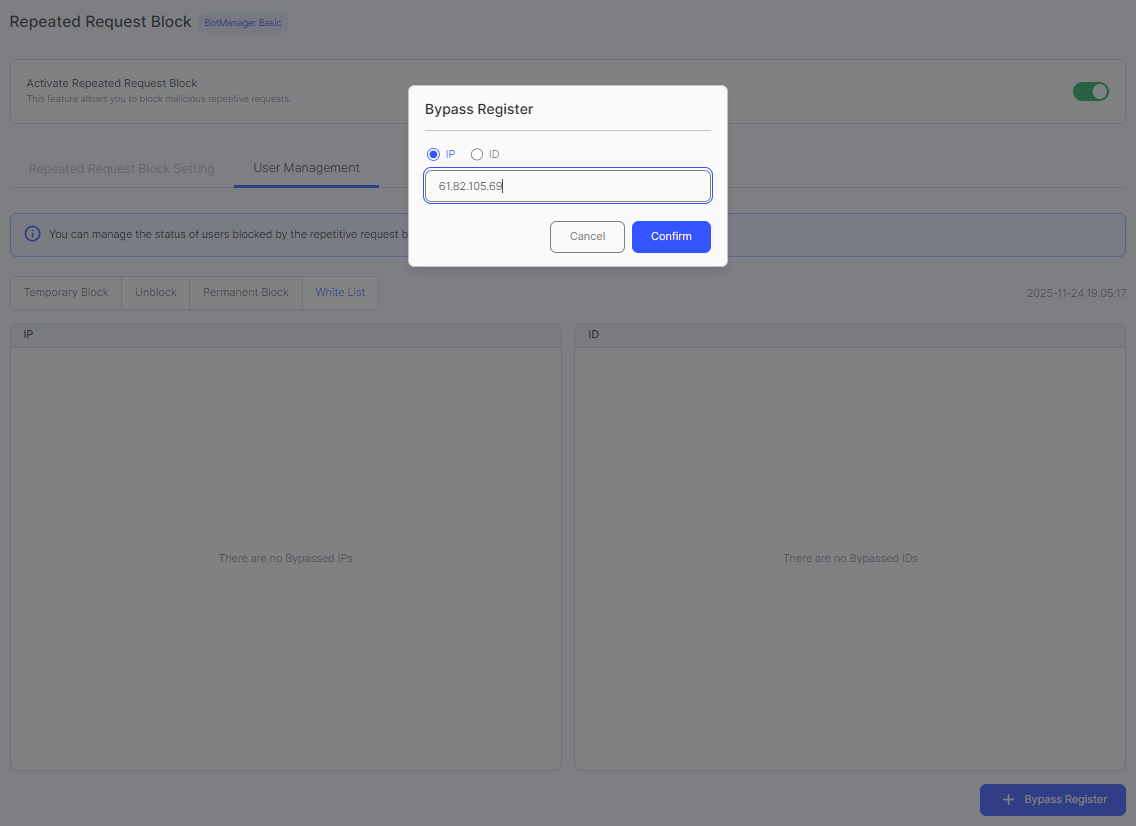This screenshot has height=826, width=1136.
Task: Click the IP address input field
Action: point(567,186)
